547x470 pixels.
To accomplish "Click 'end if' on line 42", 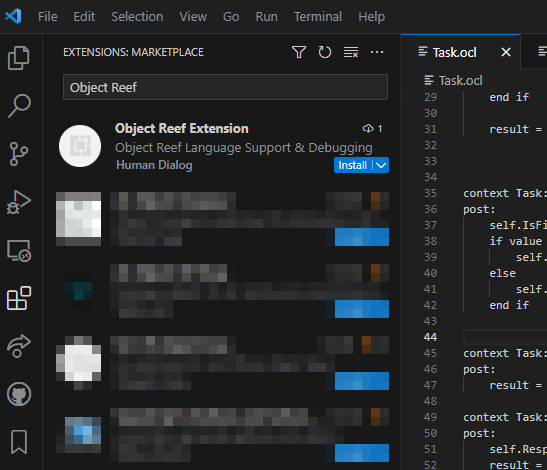I will [x=509, y=305].
